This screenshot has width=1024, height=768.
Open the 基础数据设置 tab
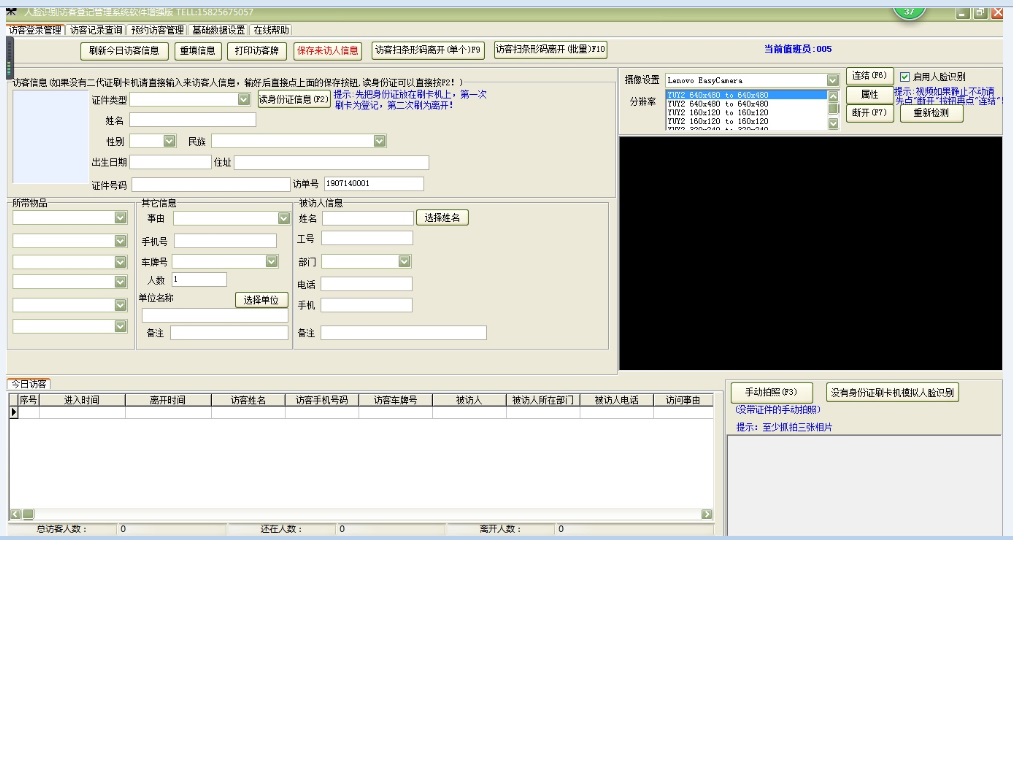point(218,30)
